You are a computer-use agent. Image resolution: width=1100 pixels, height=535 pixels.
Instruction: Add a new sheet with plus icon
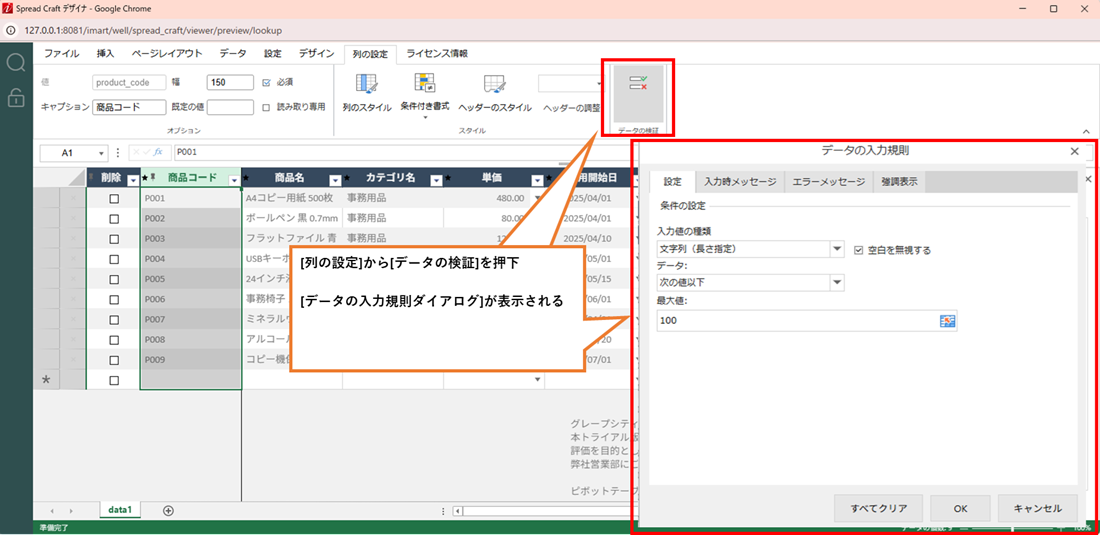click(168, 511)
